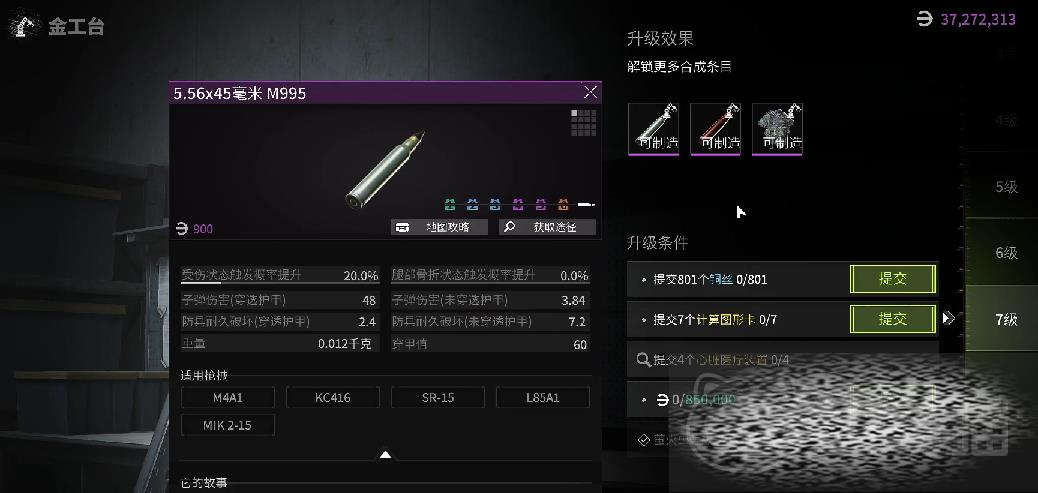The image size is (1038, 493).
Task: Select the 5级 level tab
Action: 1006,187
